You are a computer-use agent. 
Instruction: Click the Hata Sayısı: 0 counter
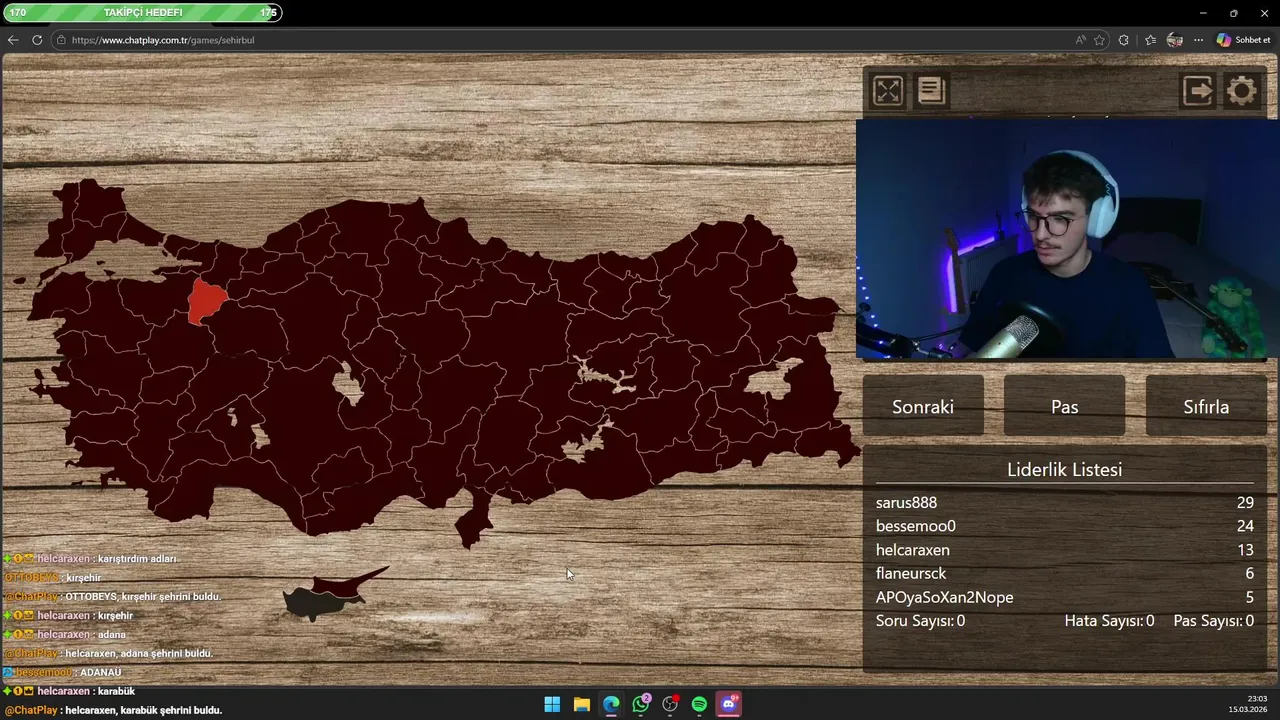pyautogui.click(x=1109, y=621)
